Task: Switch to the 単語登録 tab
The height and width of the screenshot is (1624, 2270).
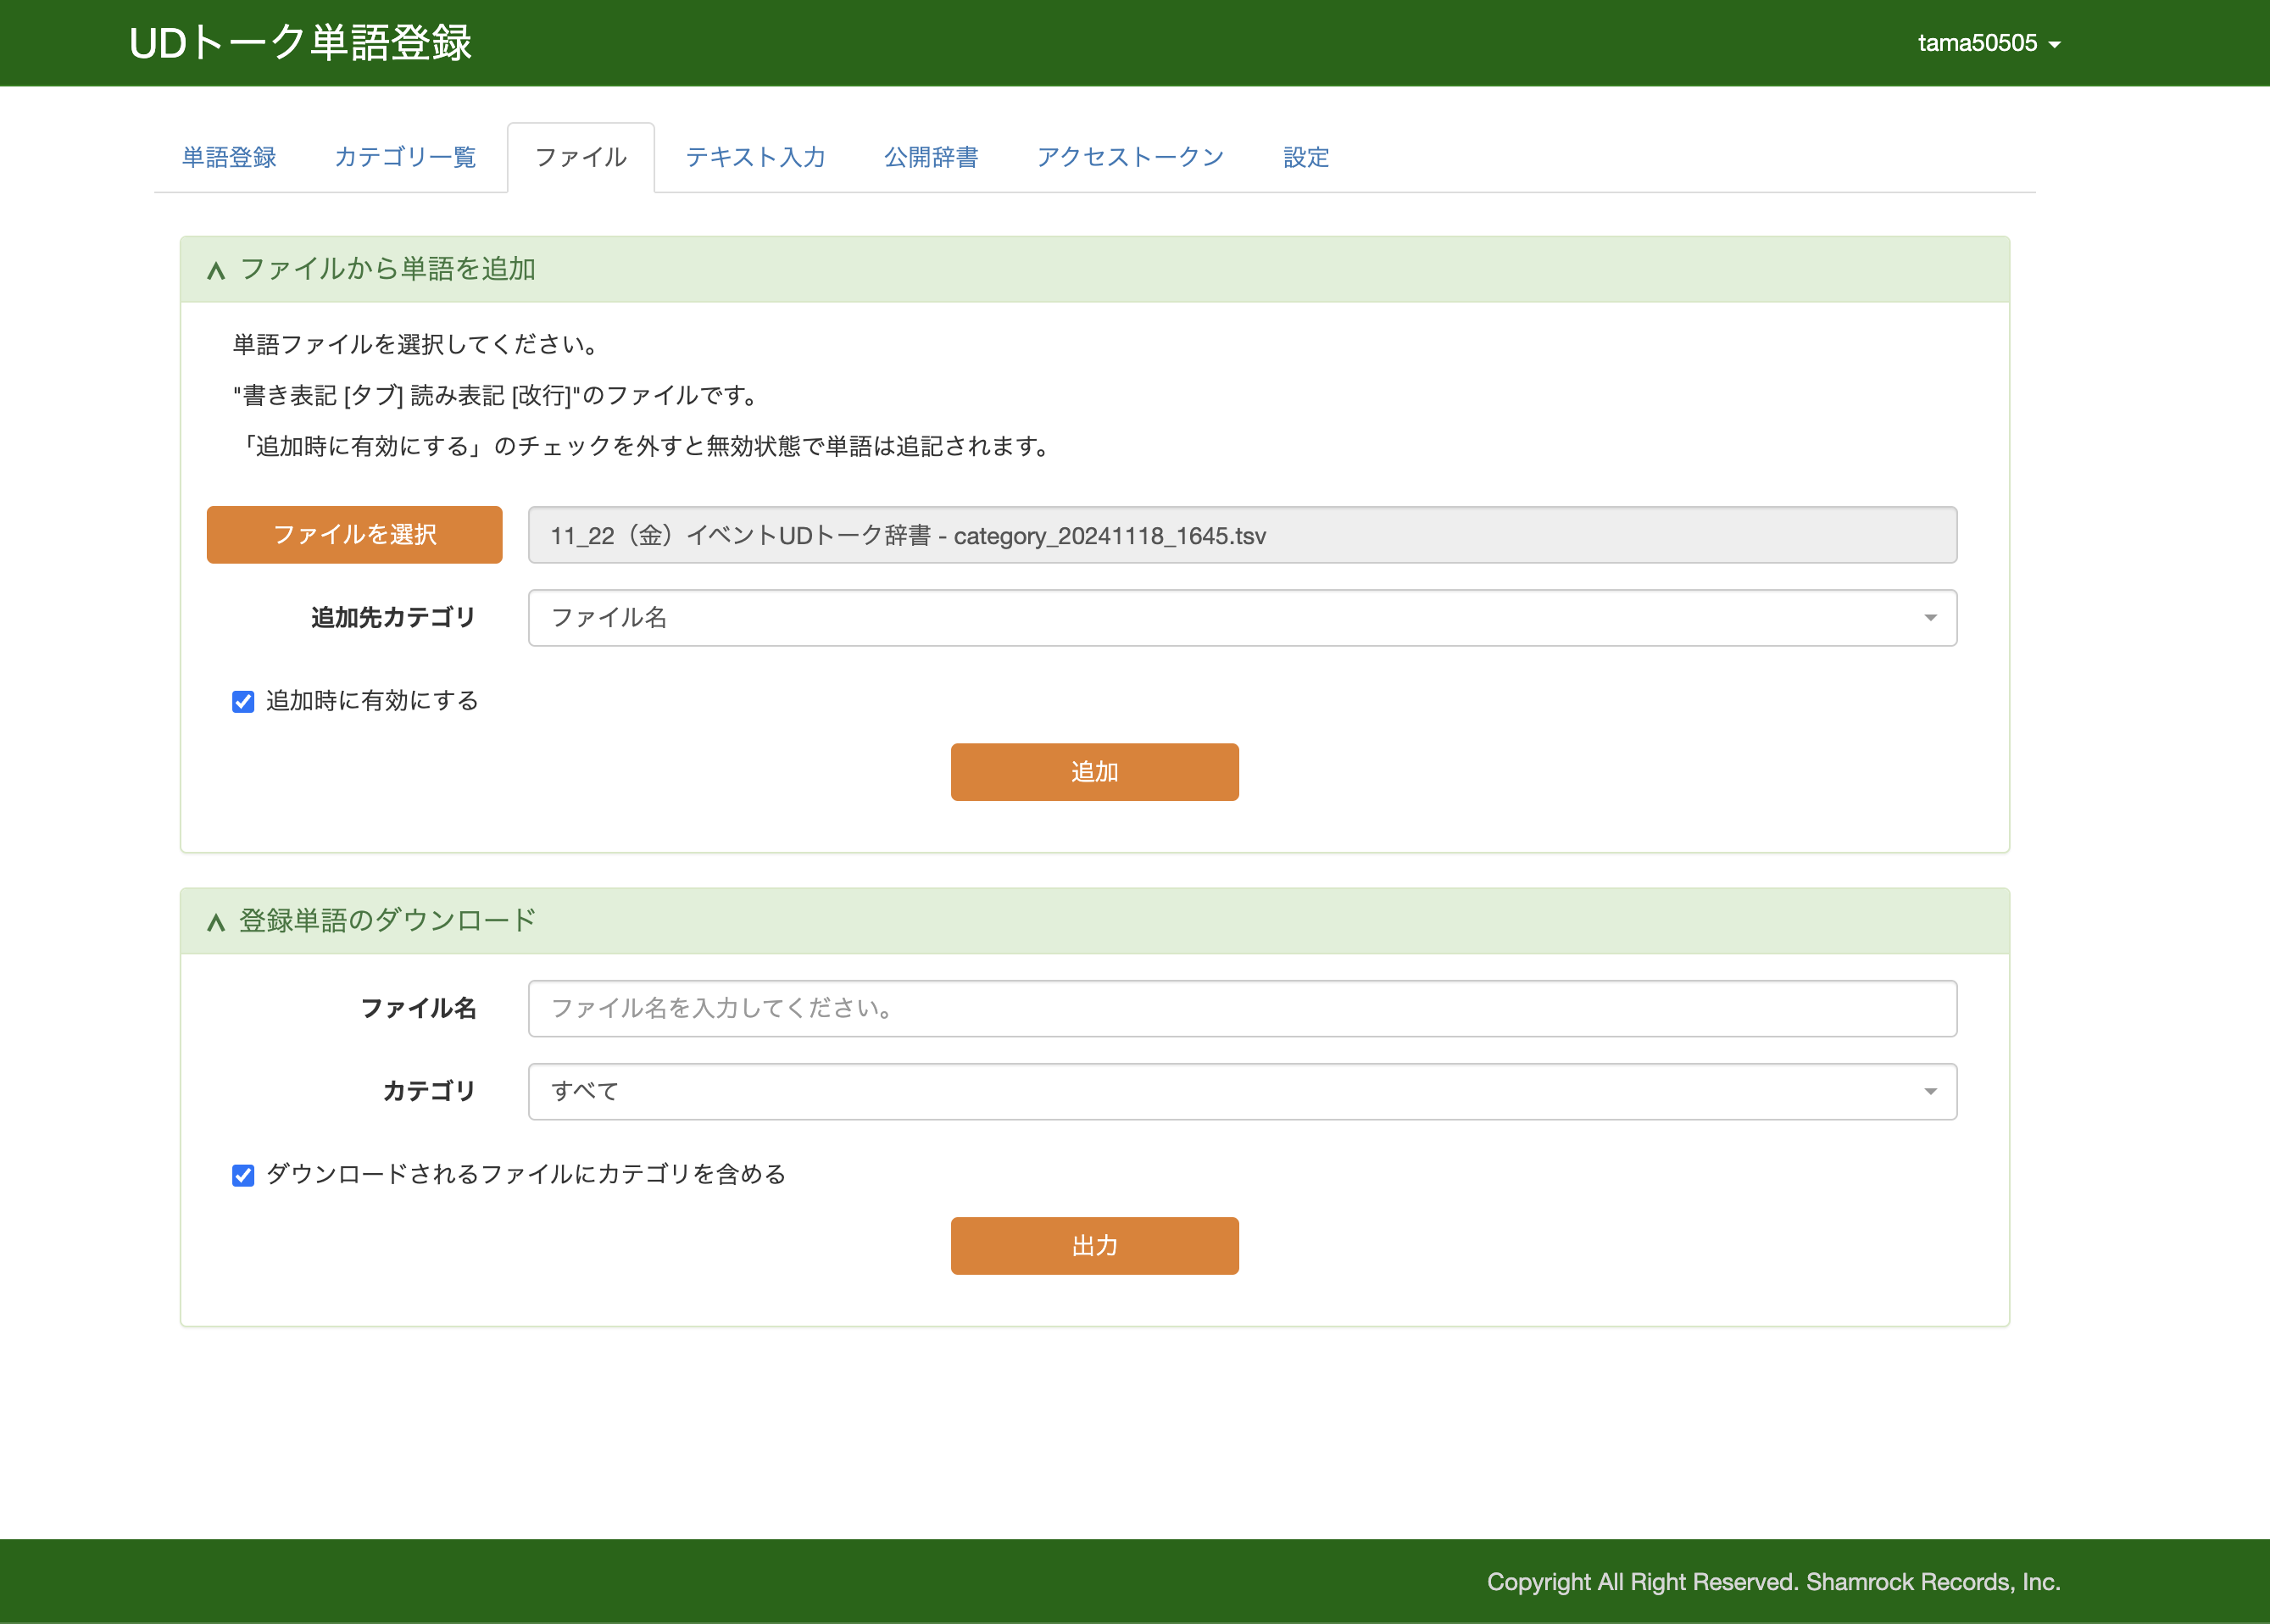Action: pyautogui.click(x=228, y=157)
